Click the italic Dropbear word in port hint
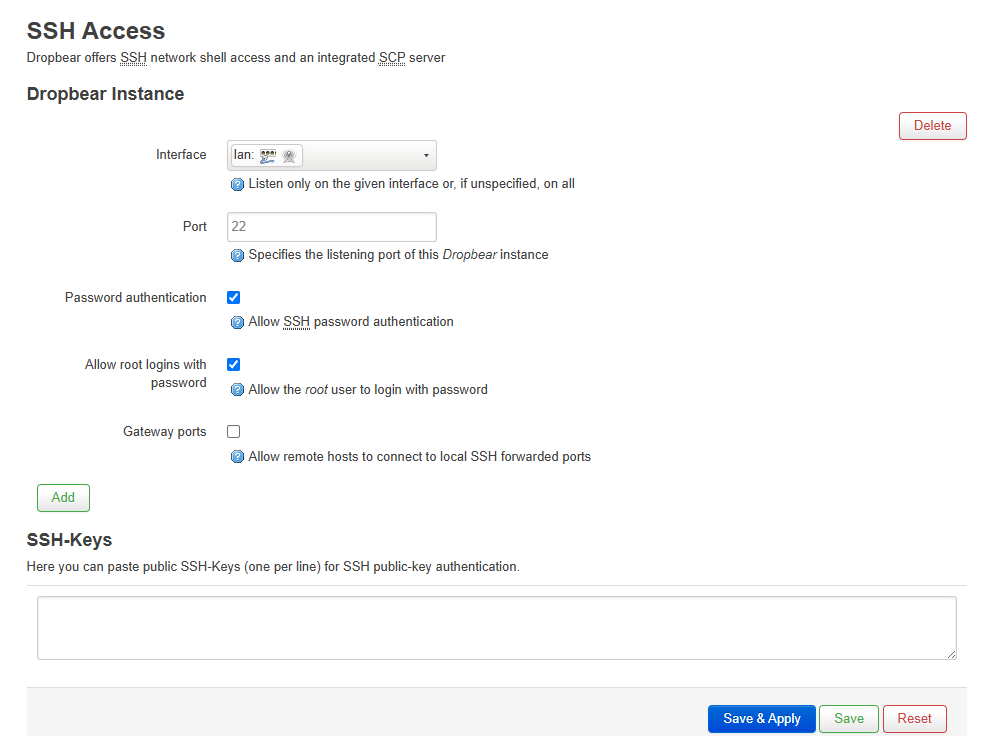983x736 pixels. (x=470, y=255)
